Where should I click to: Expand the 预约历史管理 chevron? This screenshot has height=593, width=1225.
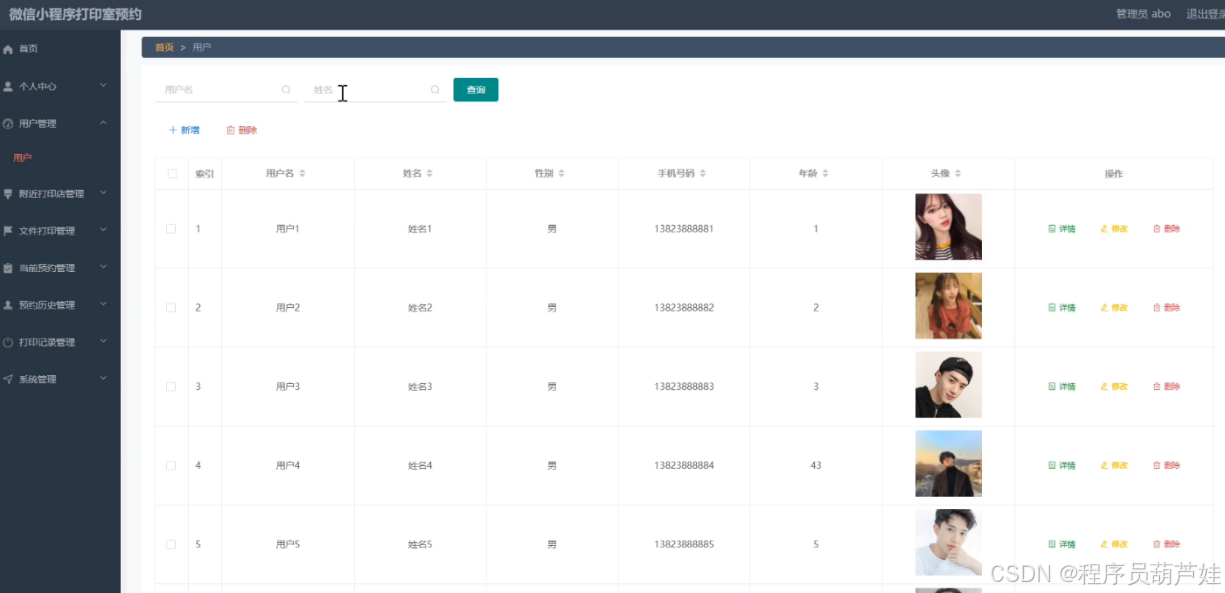(x=103, y=304)
